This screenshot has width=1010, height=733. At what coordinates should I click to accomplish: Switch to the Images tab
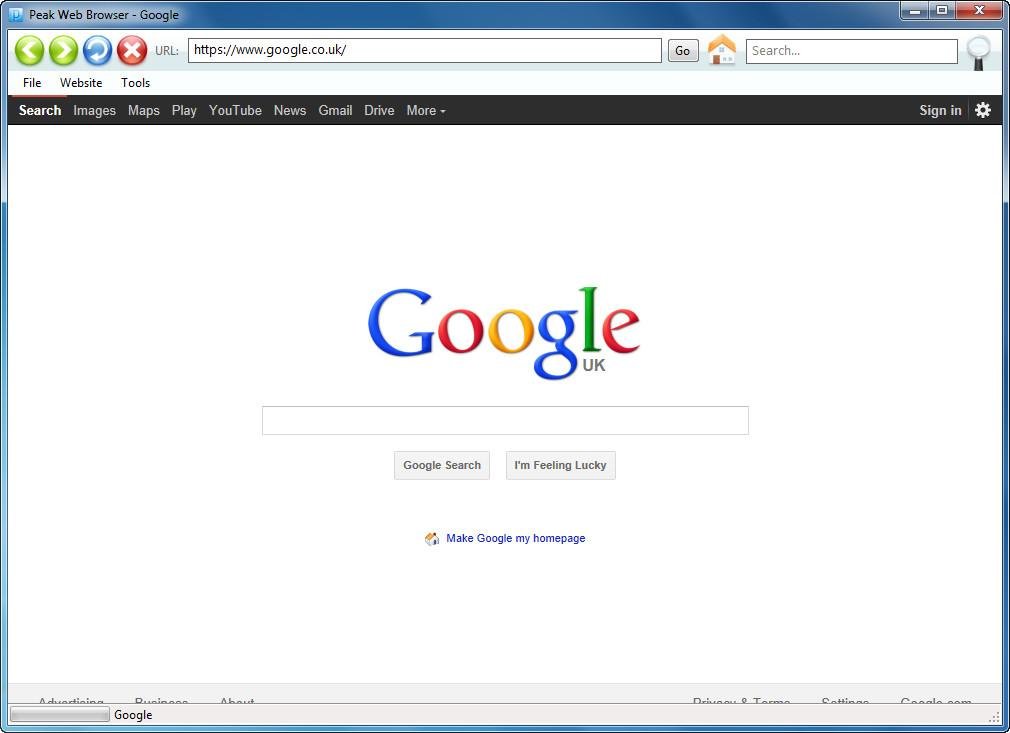(x=94, y=110)
